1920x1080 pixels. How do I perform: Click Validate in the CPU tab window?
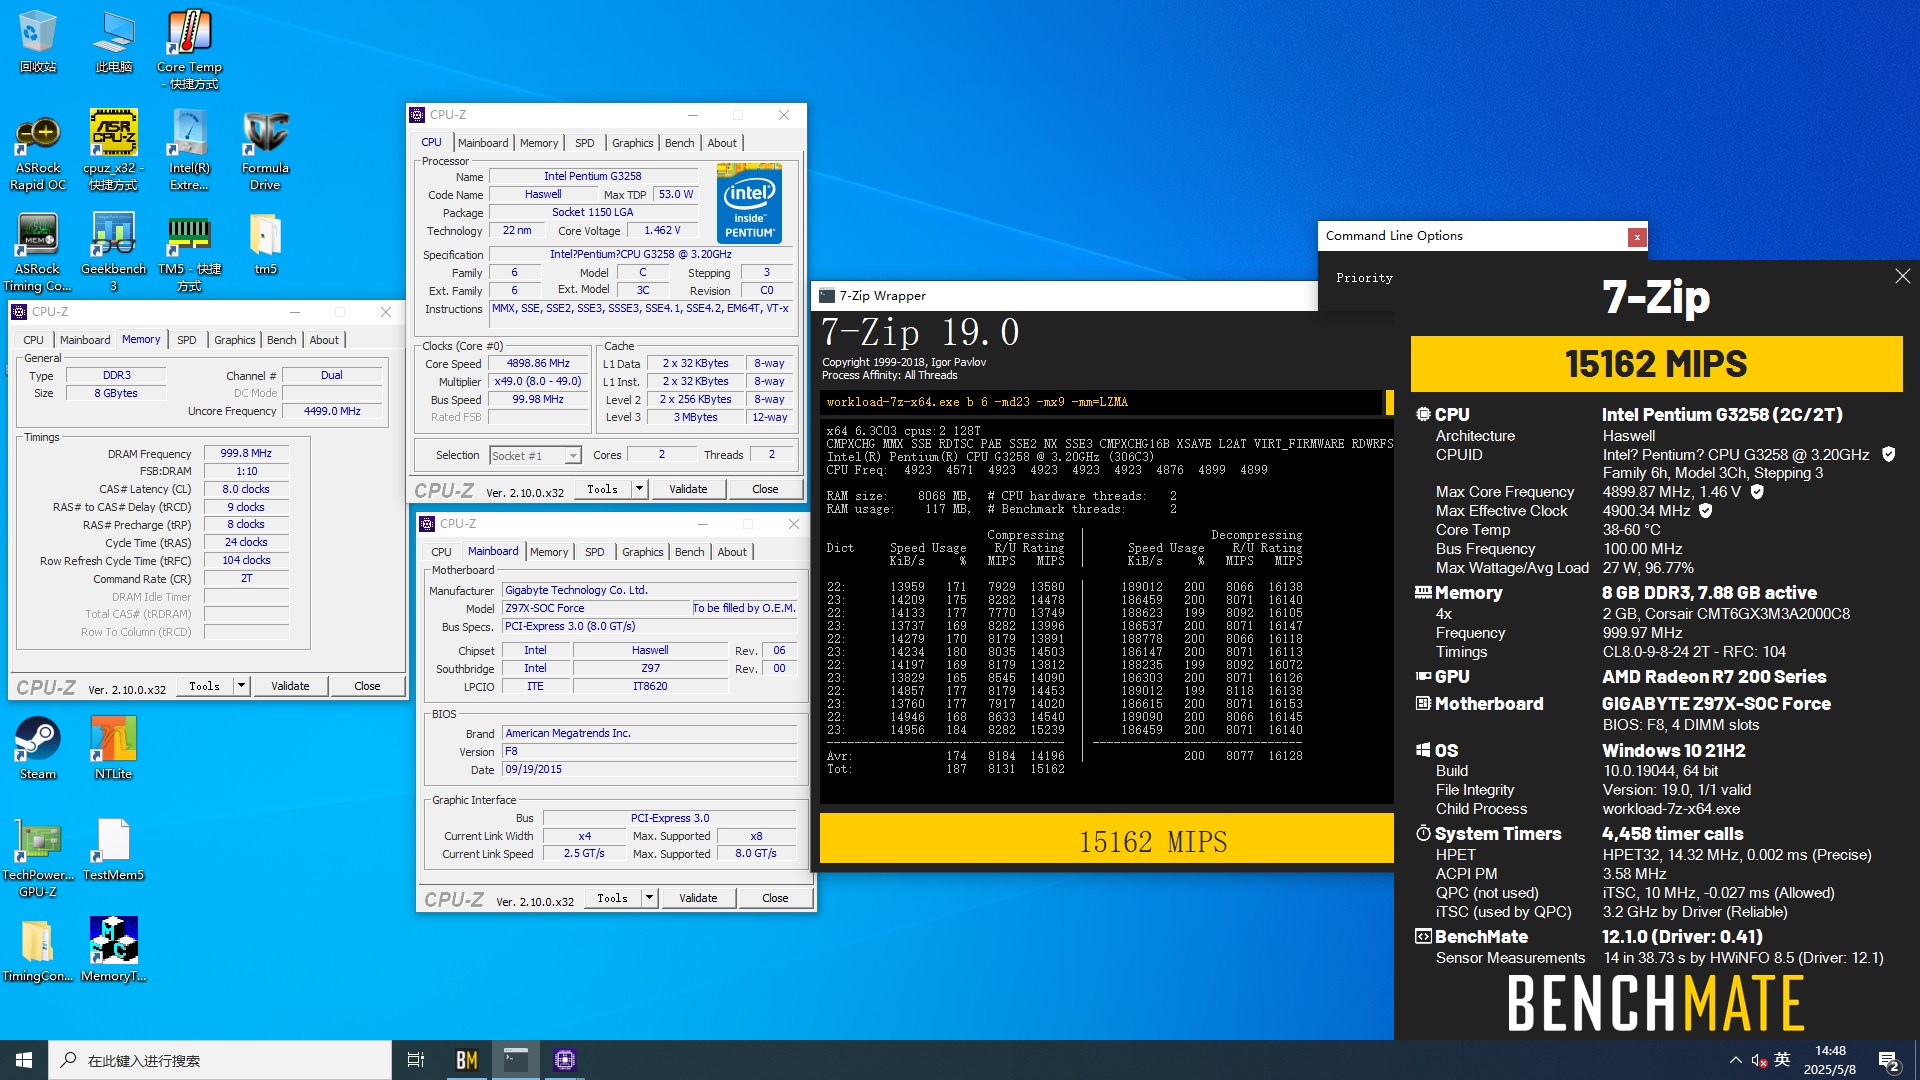(688, 489)
